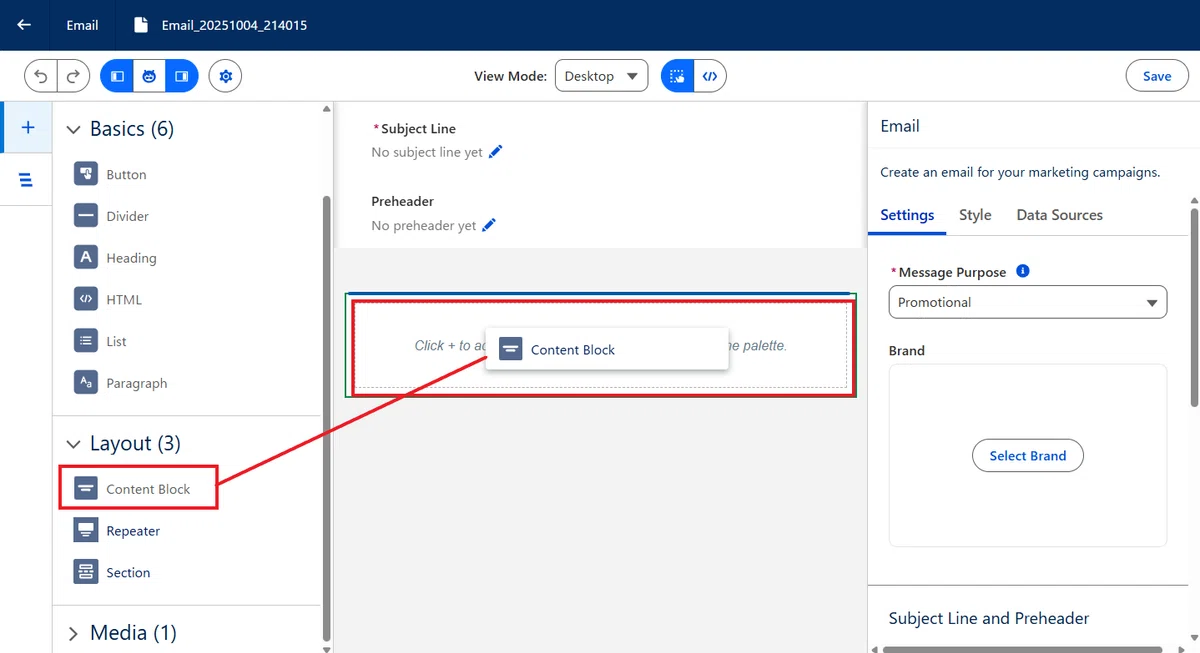Undo the last action
Image resolution: width=1200 pixels, height=653 pixels.
point(41,76)
